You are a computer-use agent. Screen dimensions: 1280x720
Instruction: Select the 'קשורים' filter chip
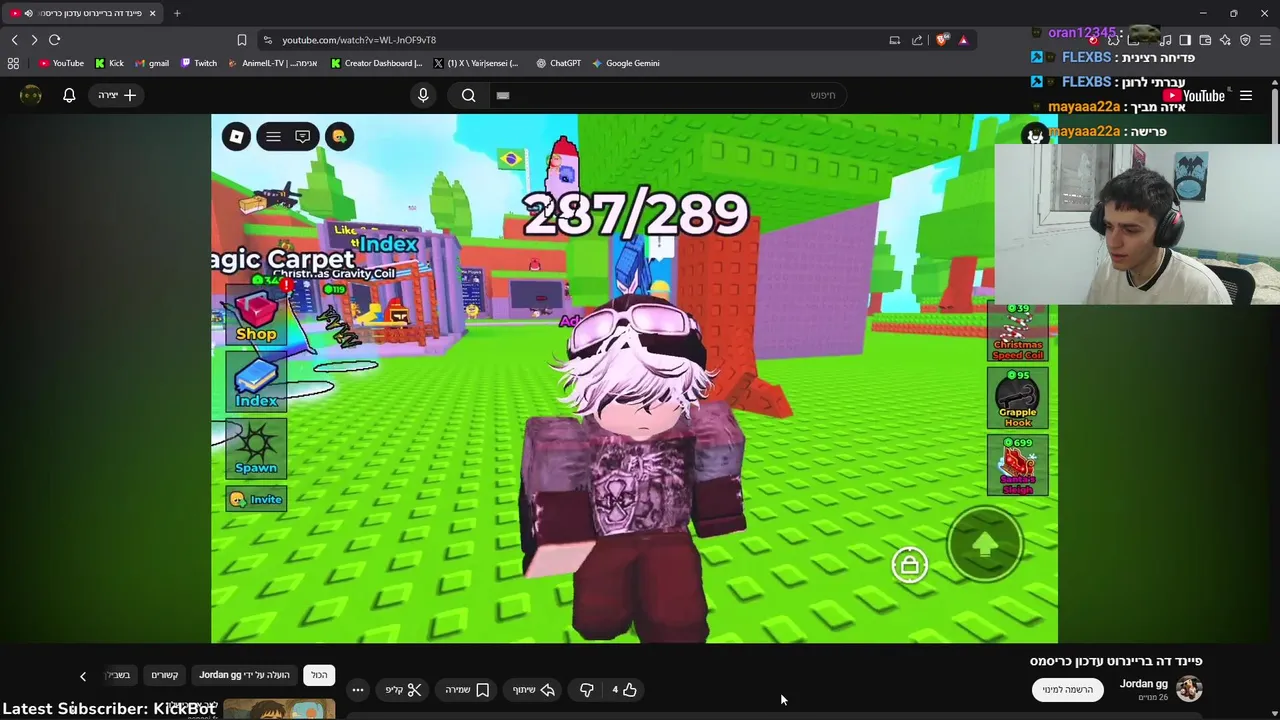tap(164, 675)
